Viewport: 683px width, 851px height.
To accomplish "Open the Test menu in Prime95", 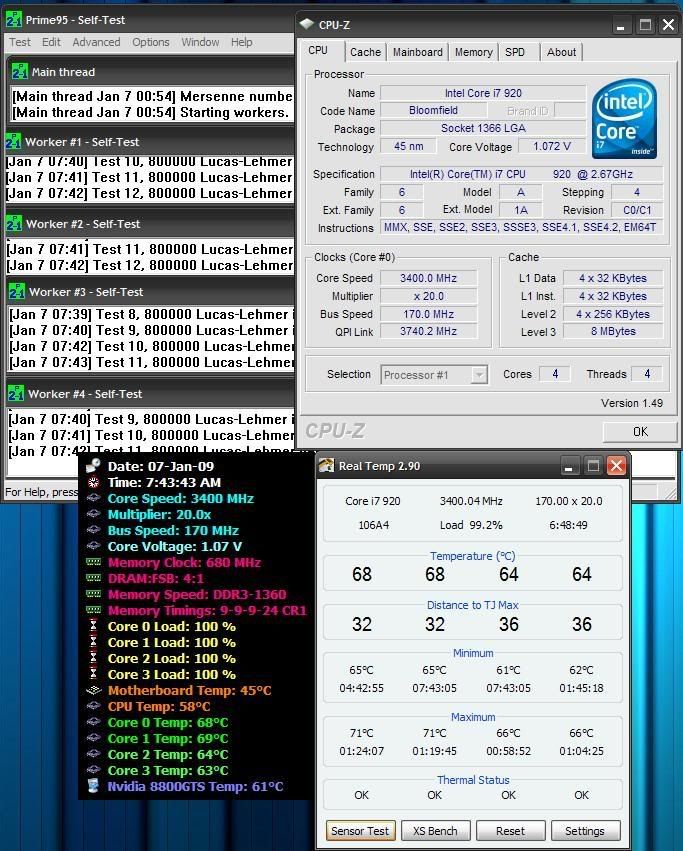I will pos(20,42).
